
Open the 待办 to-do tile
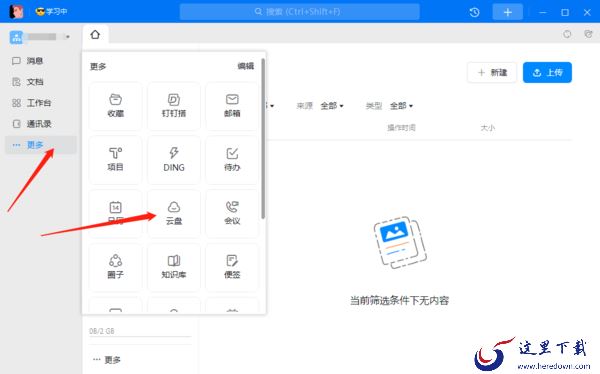(x=232, y=160)
